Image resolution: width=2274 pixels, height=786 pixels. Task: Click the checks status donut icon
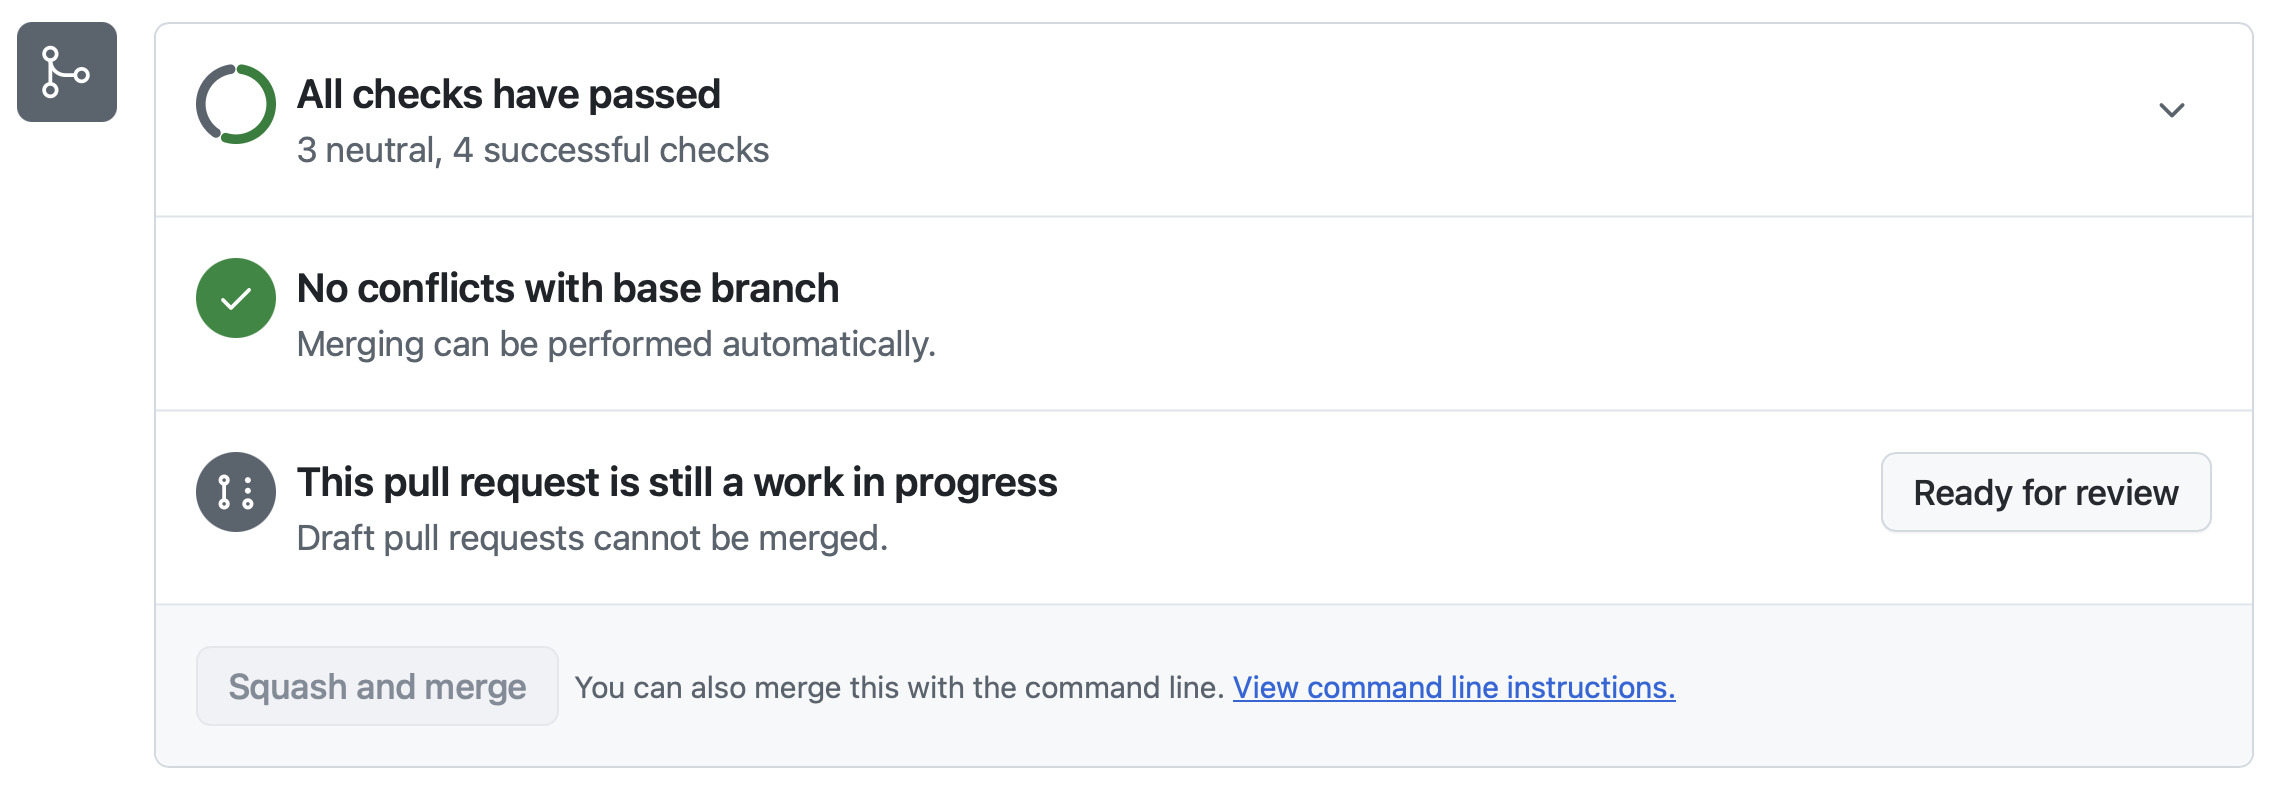236,104
